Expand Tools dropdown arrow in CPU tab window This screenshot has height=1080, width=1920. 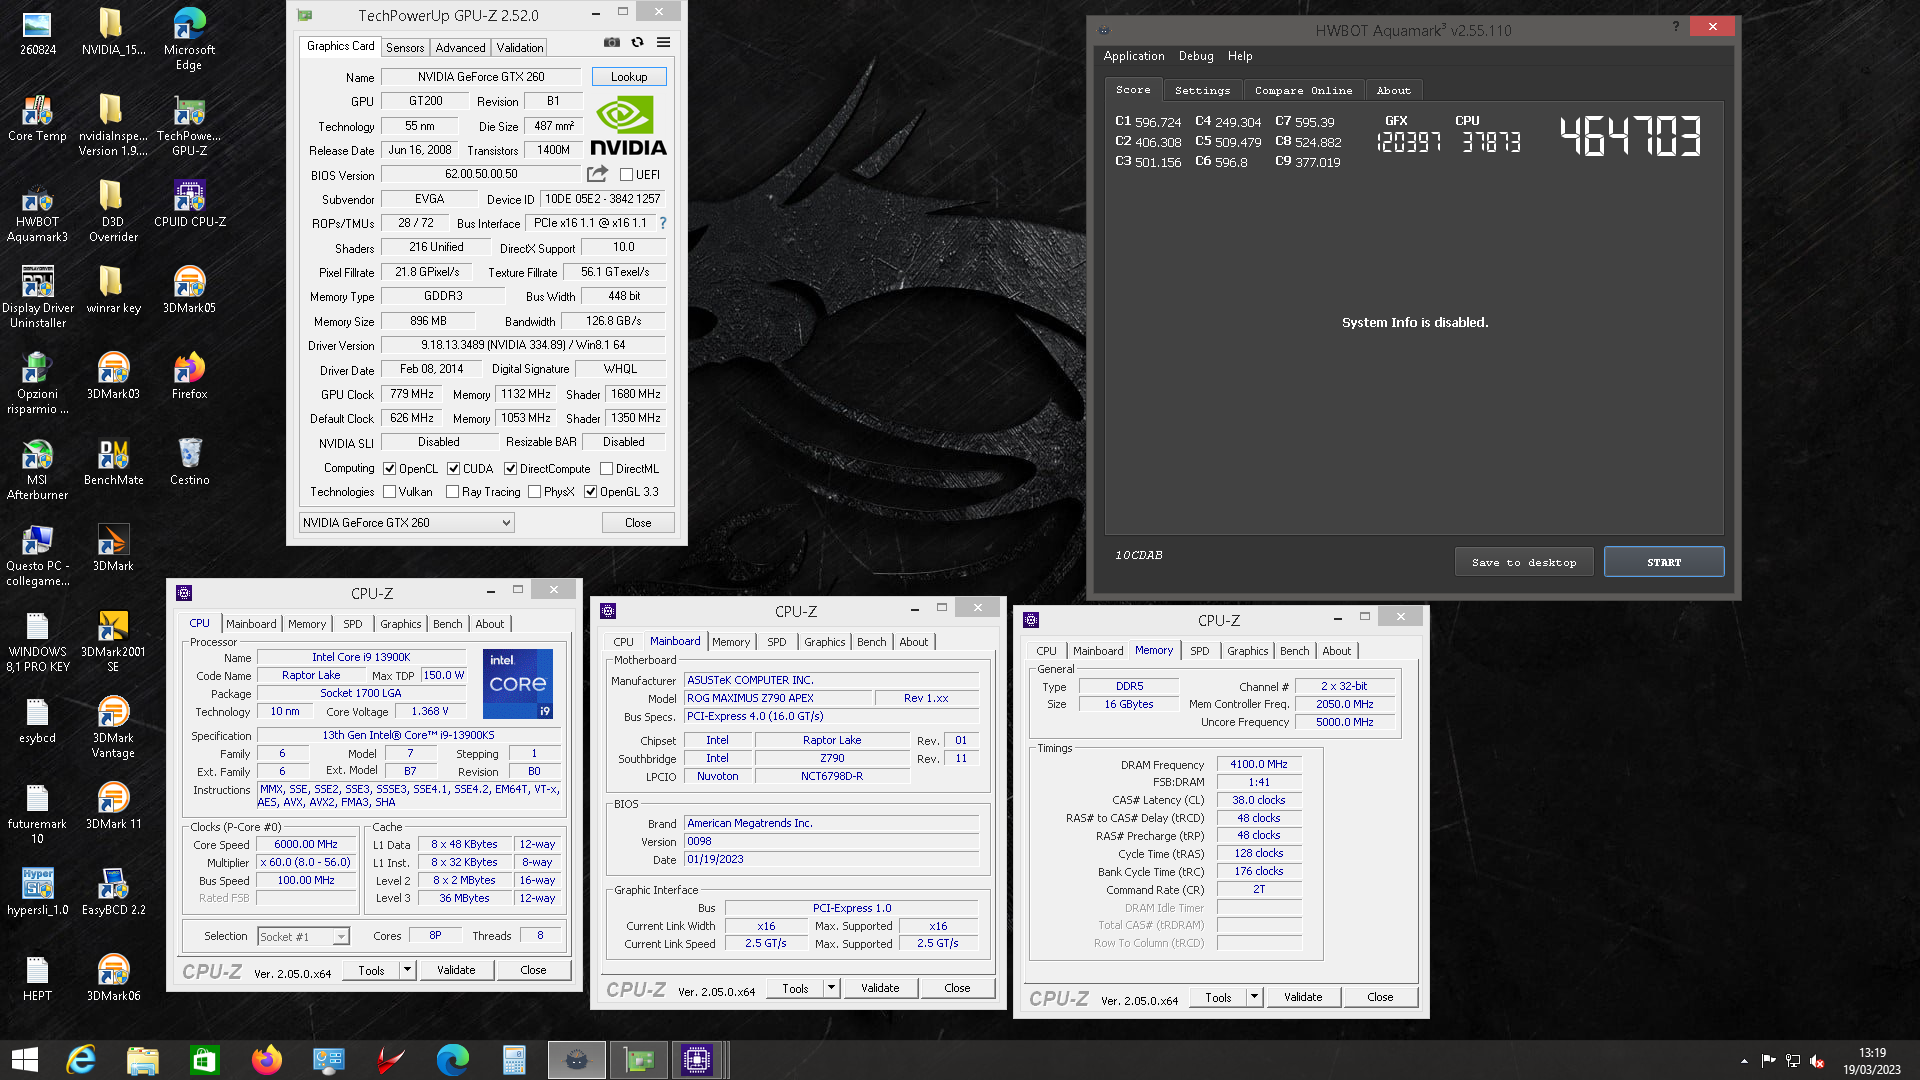(407, 970)
